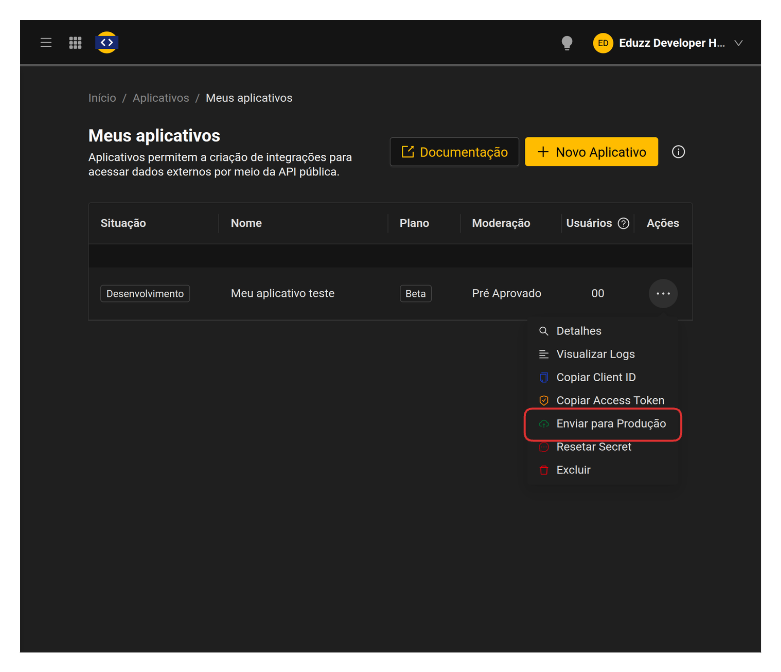Click the Plano column header
Image resolution: width=781 pixels, height=672 pixels.
coord(414,223)
